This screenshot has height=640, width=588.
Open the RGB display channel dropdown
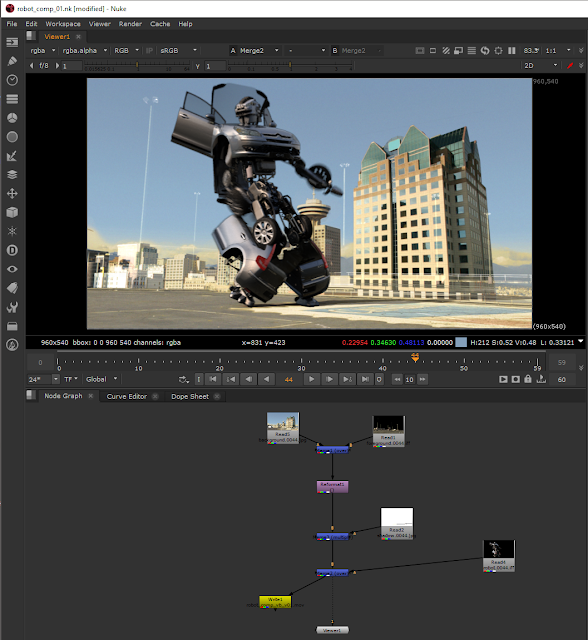126,51
